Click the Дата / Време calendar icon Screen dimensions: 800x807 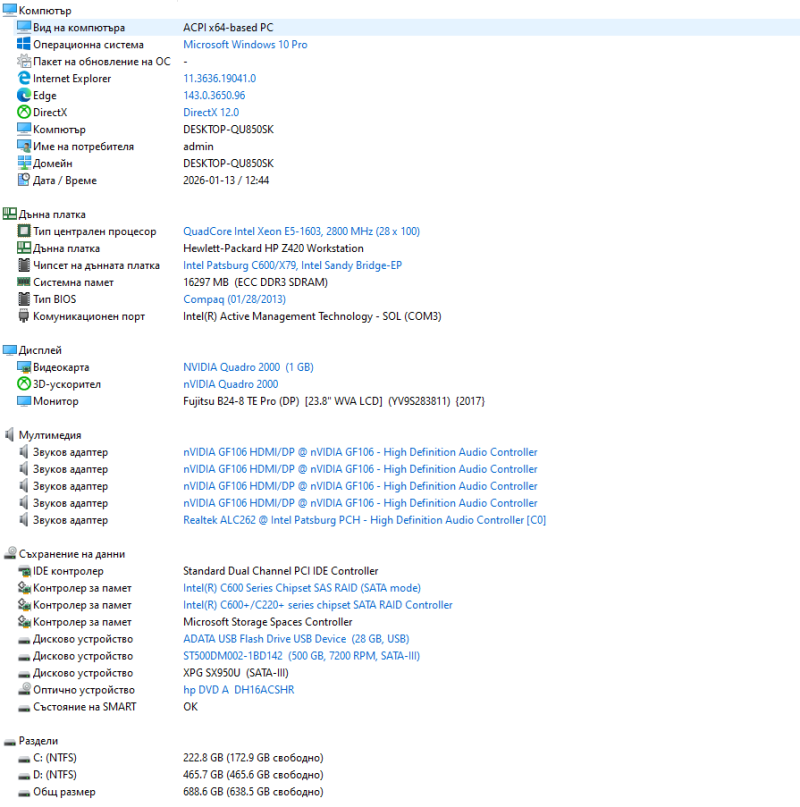click(24, 181)
